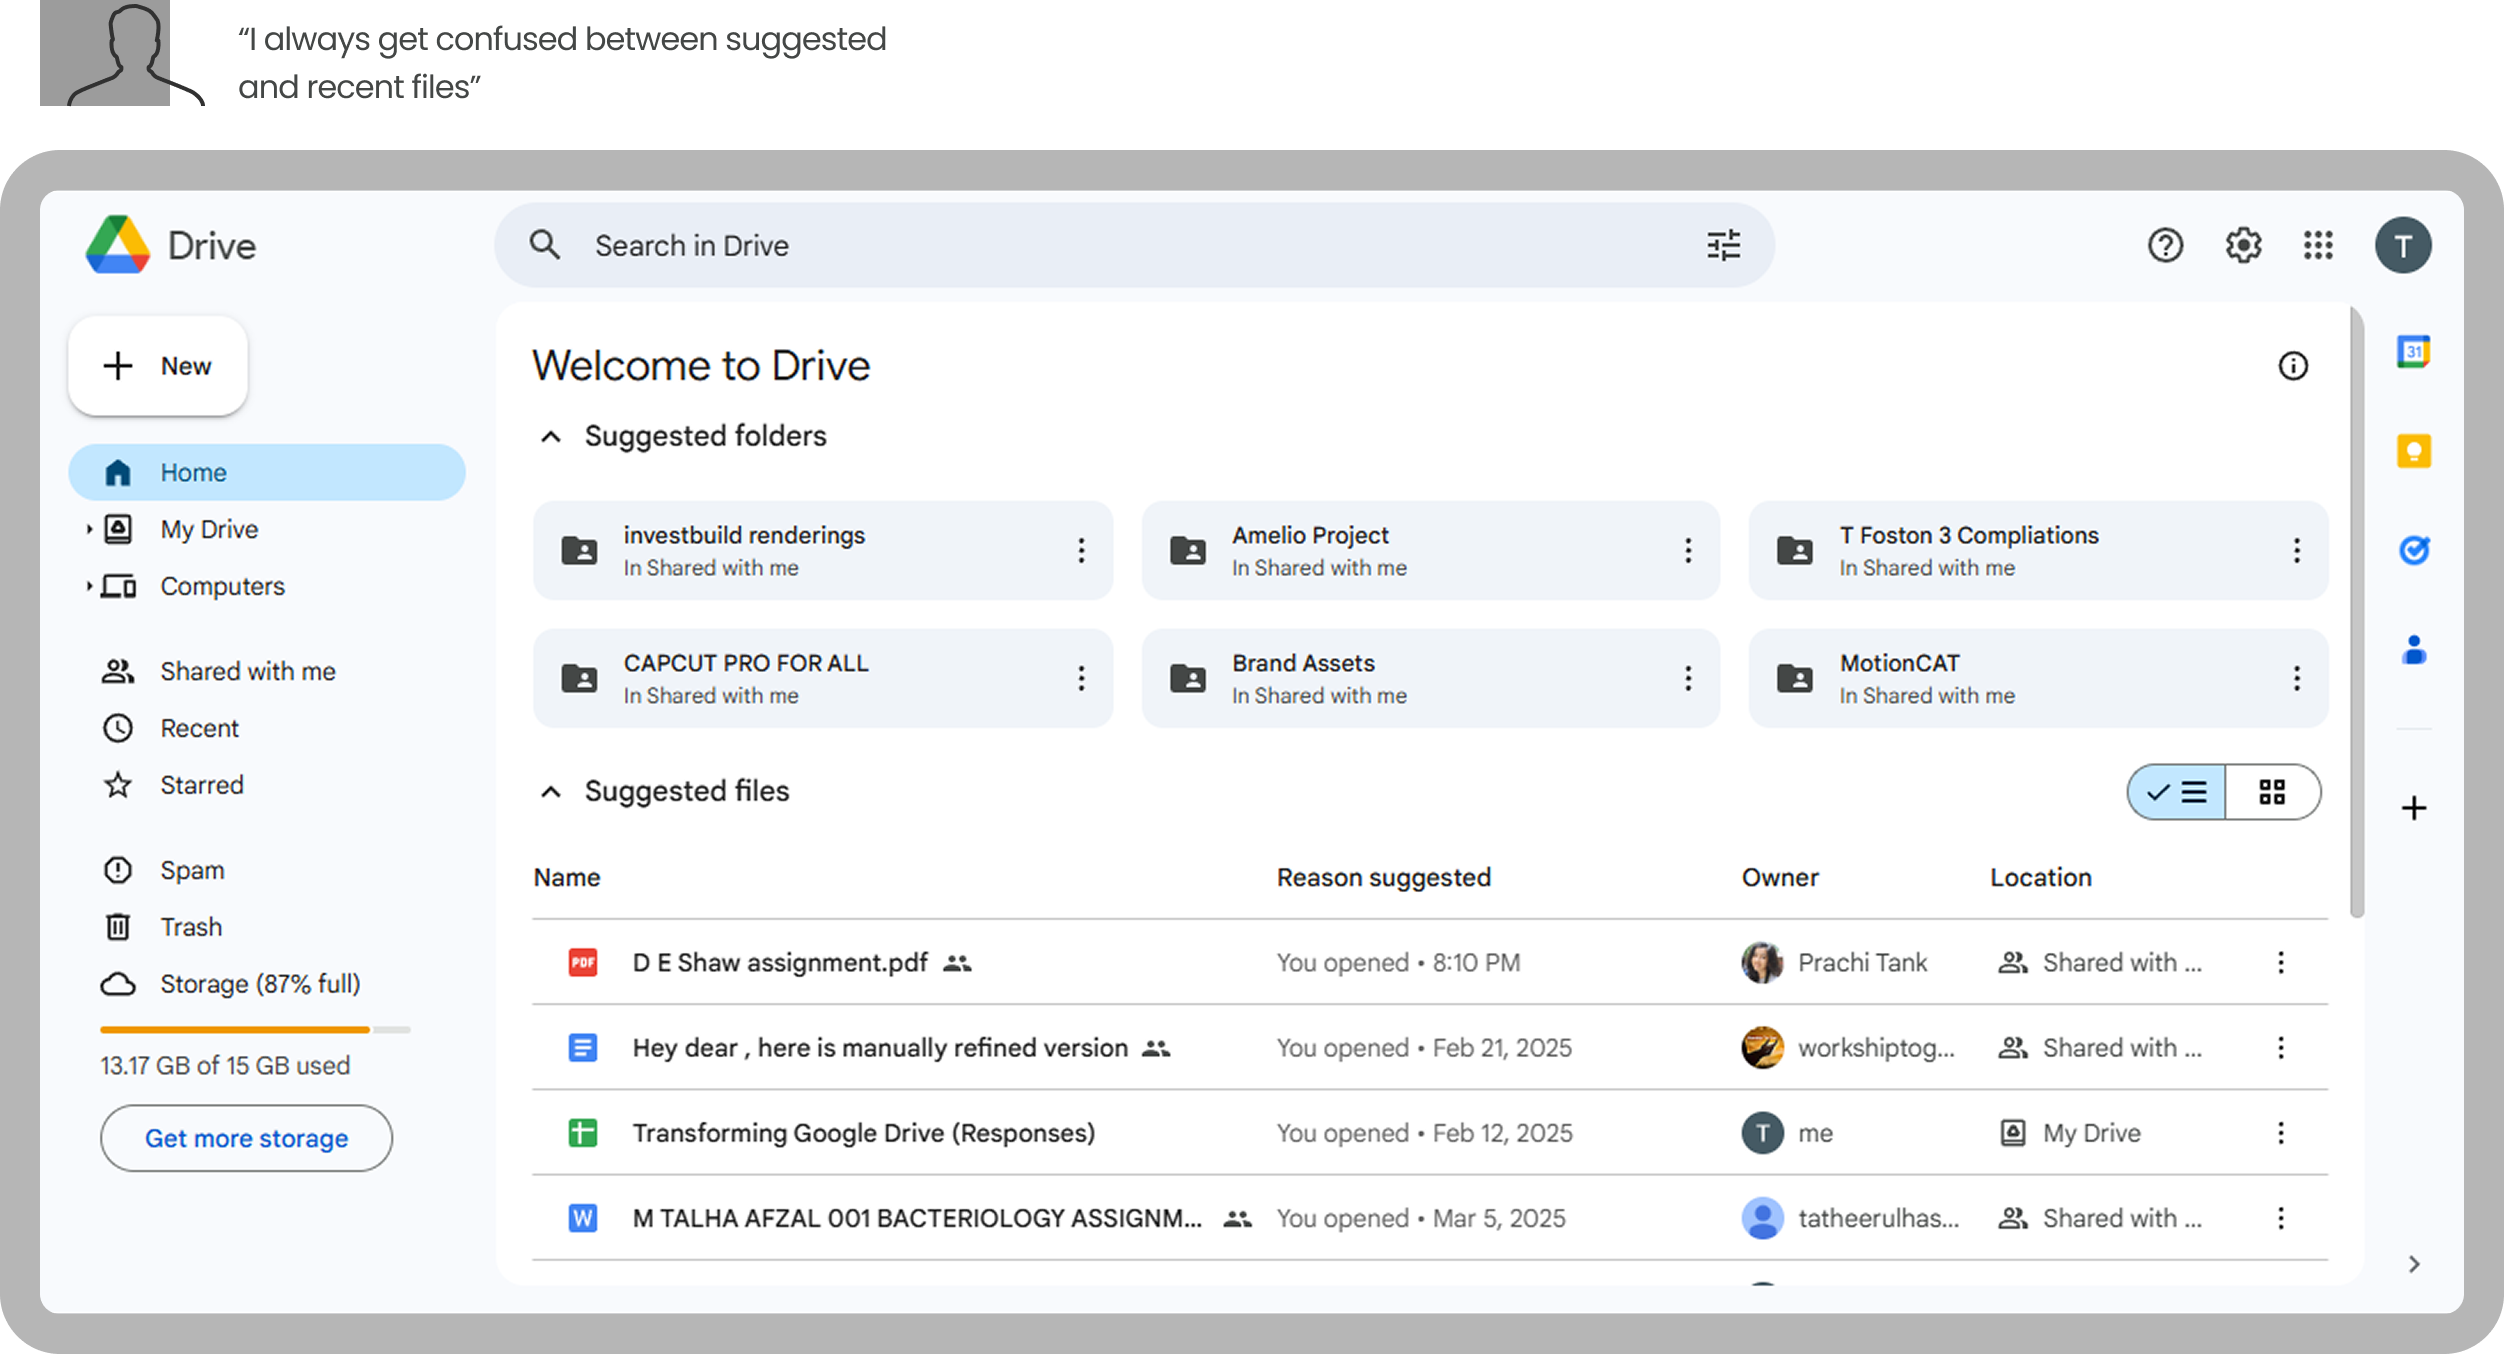This screenshot has height=1354, width=2504.
Task: Click the Owner column header
Action: coord(1780,877)
